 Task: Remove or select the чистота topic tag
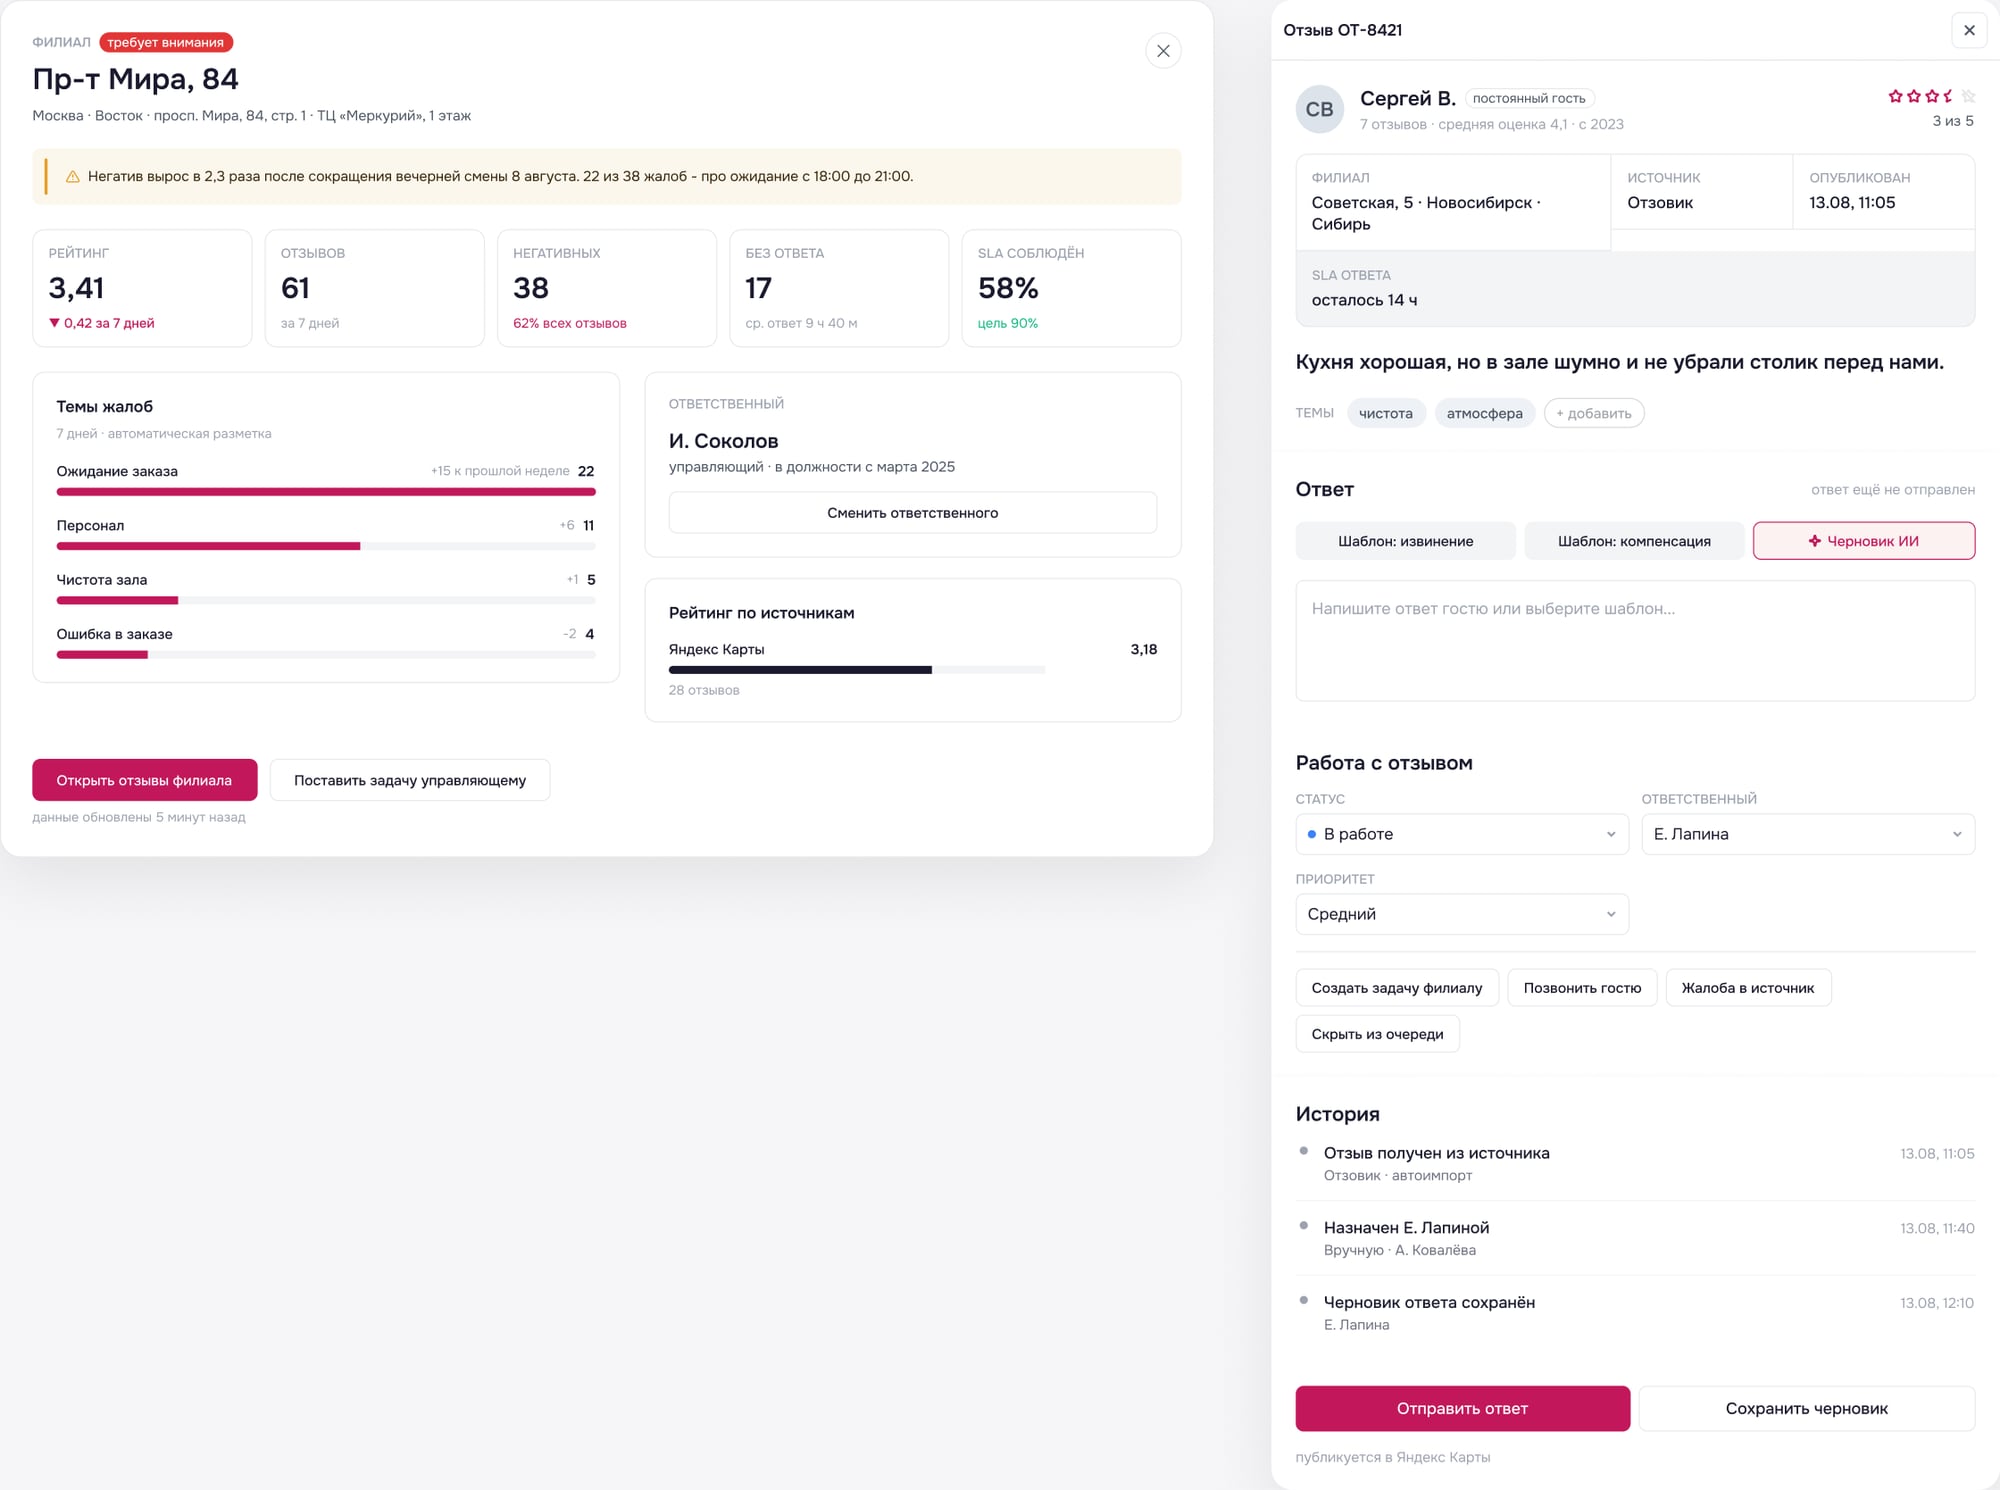1385,413
